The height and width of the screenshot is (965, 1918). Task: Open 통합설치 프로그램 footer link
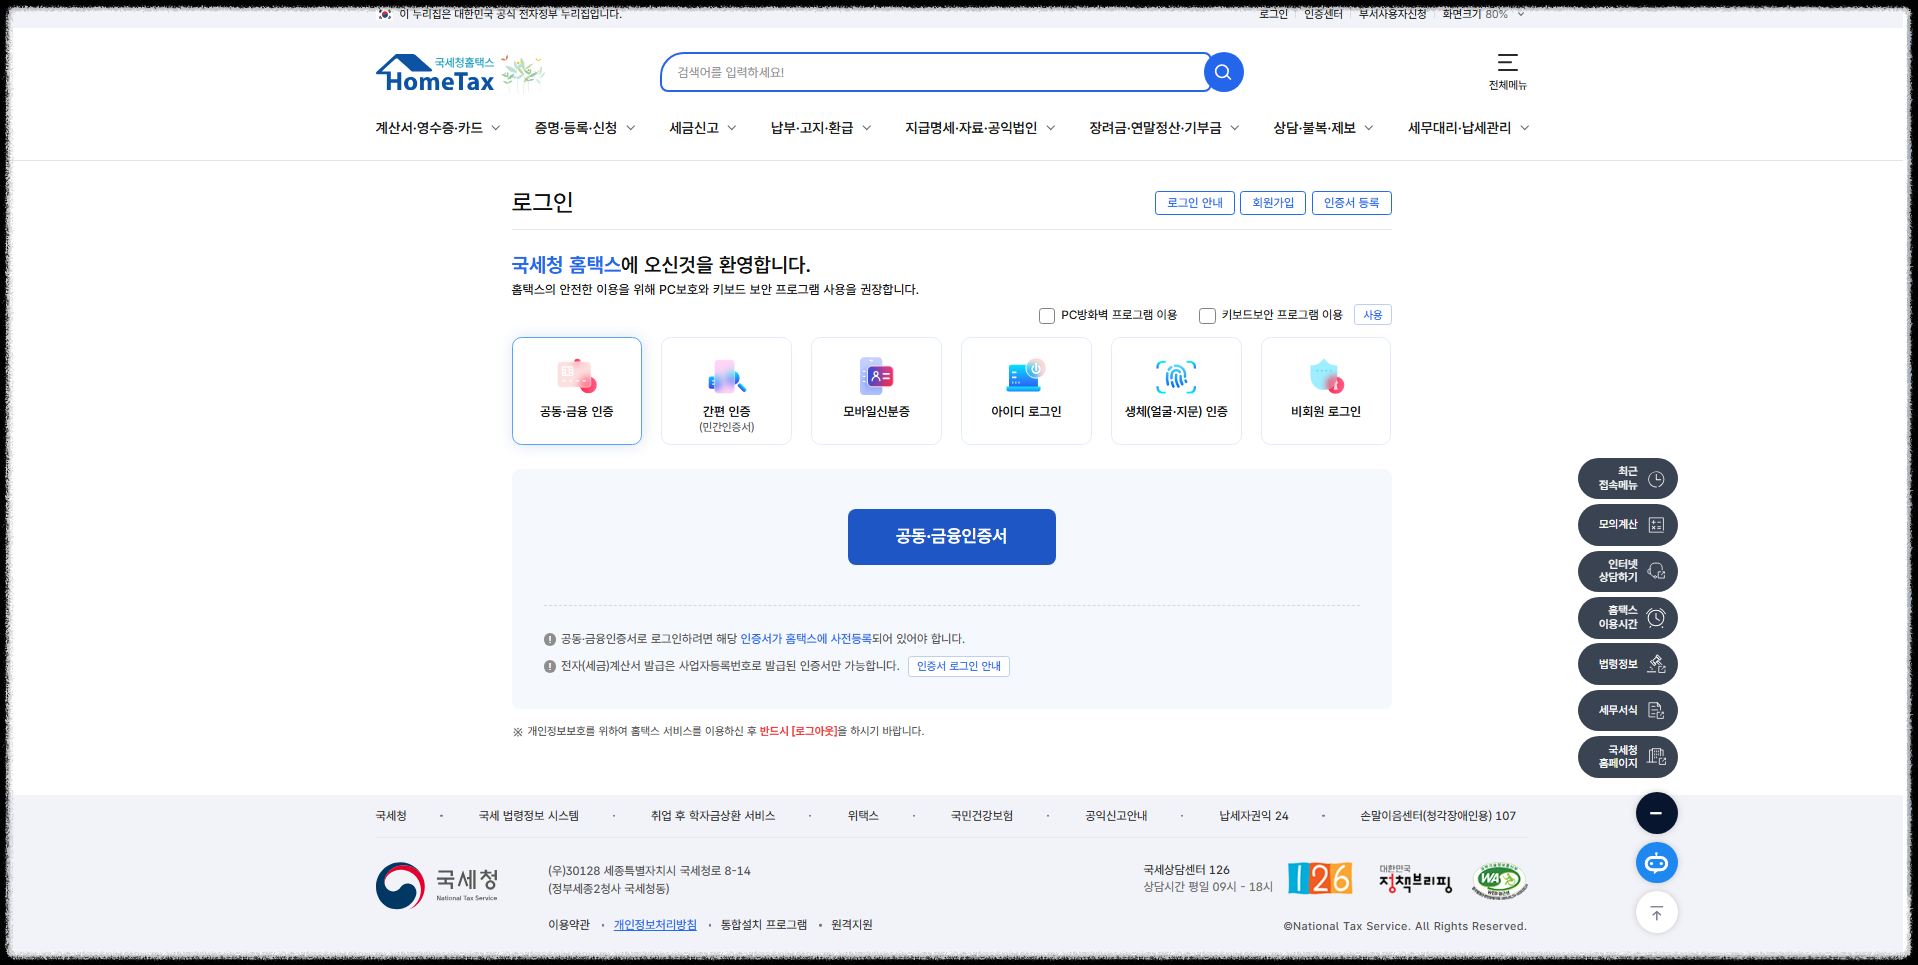(764, 925)
